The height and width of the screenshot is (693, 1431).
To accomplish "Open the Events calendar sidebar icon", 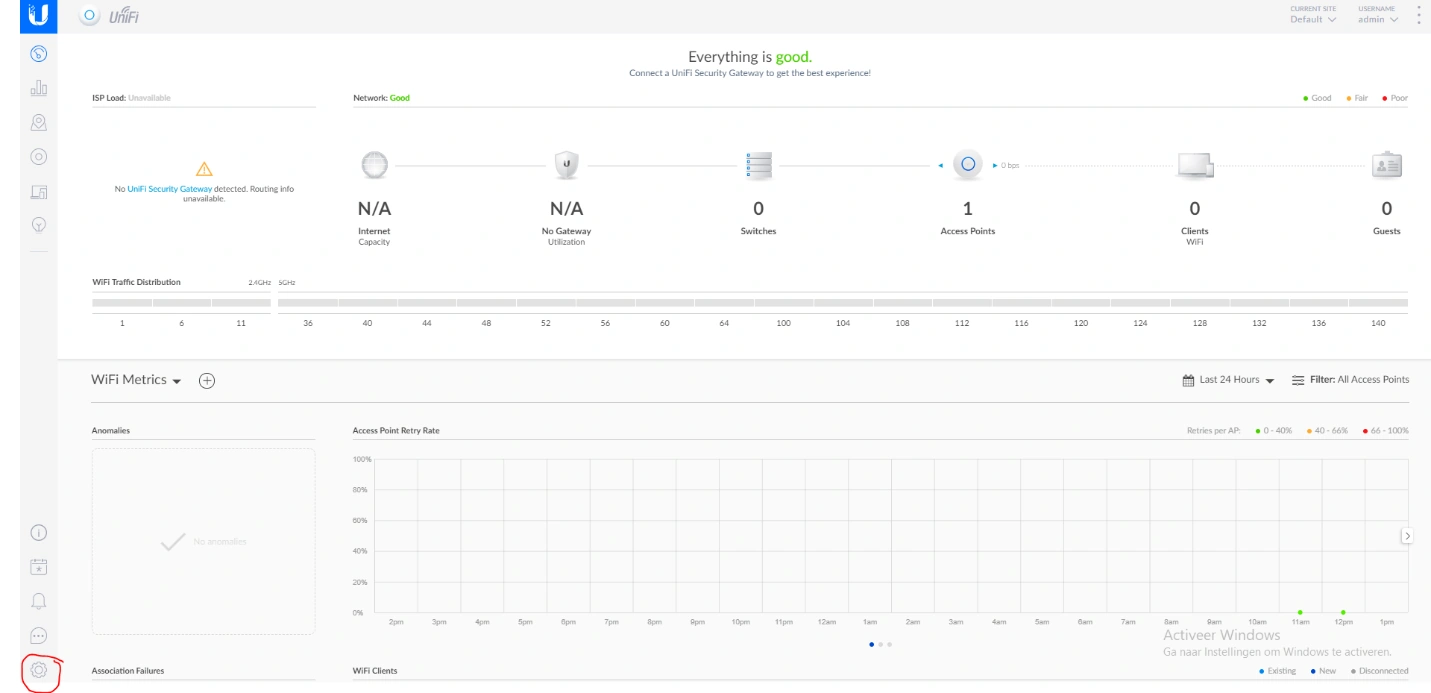I will point(39,567).
